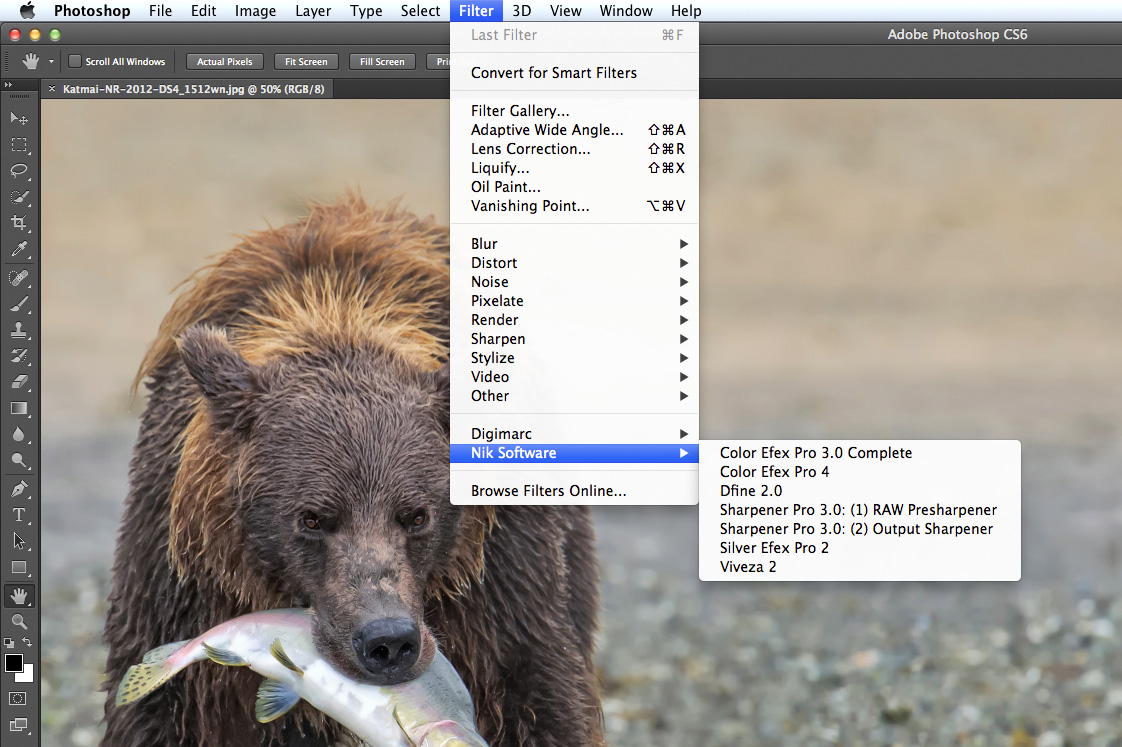Screen dimensions: 1122x747
Task: Close the Katmai-NR-2012 document tab
Action: (x=52, y=89)
